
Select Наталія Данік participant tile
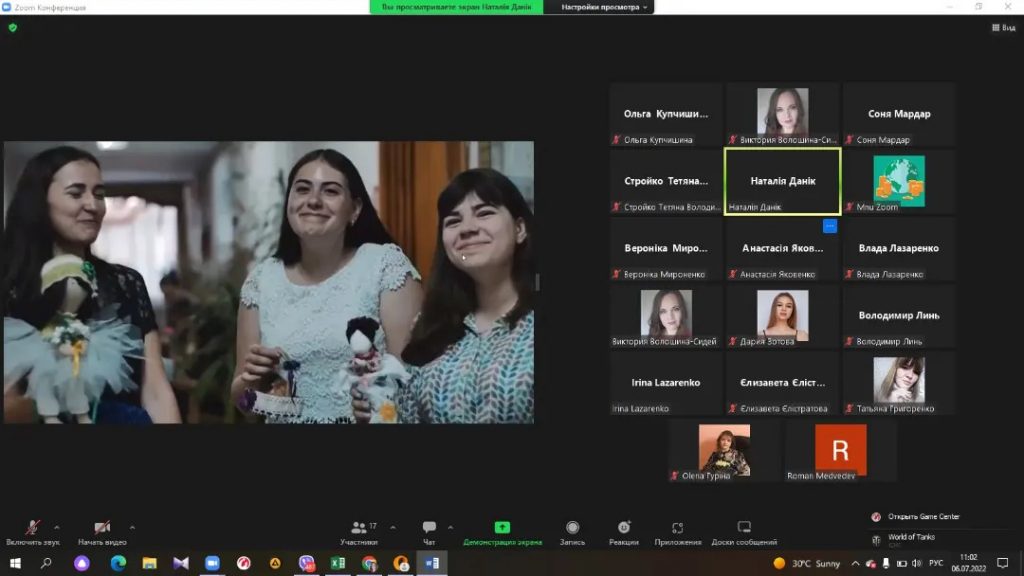(782, 181)
